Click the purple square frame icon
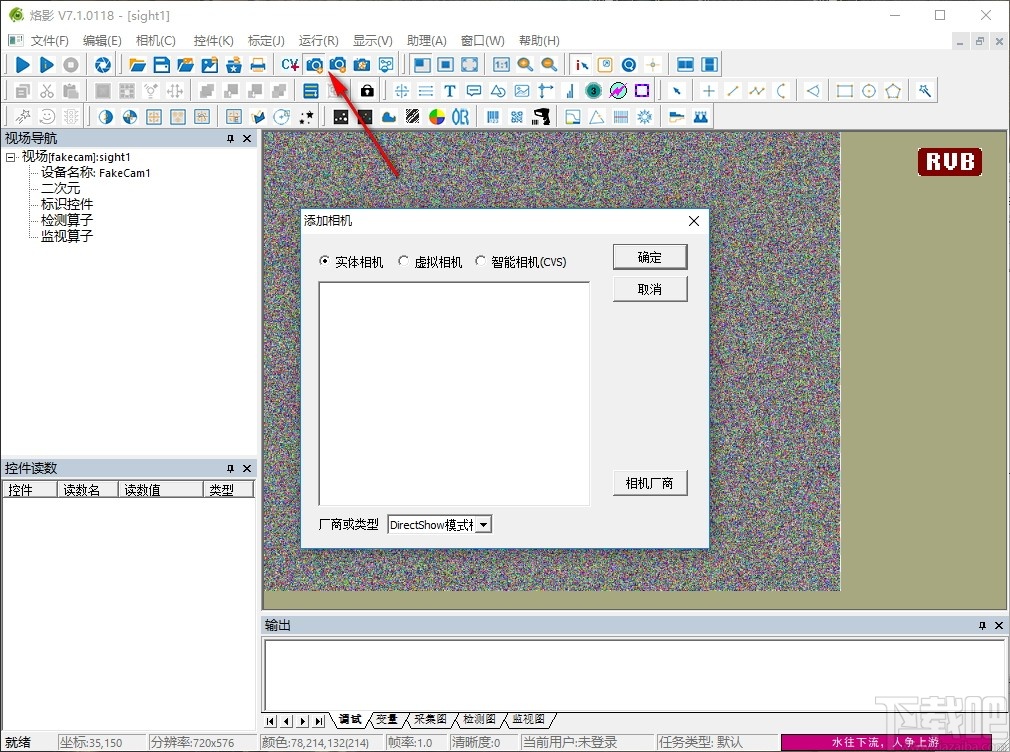 pyautogui.click(x=642, y=91)
